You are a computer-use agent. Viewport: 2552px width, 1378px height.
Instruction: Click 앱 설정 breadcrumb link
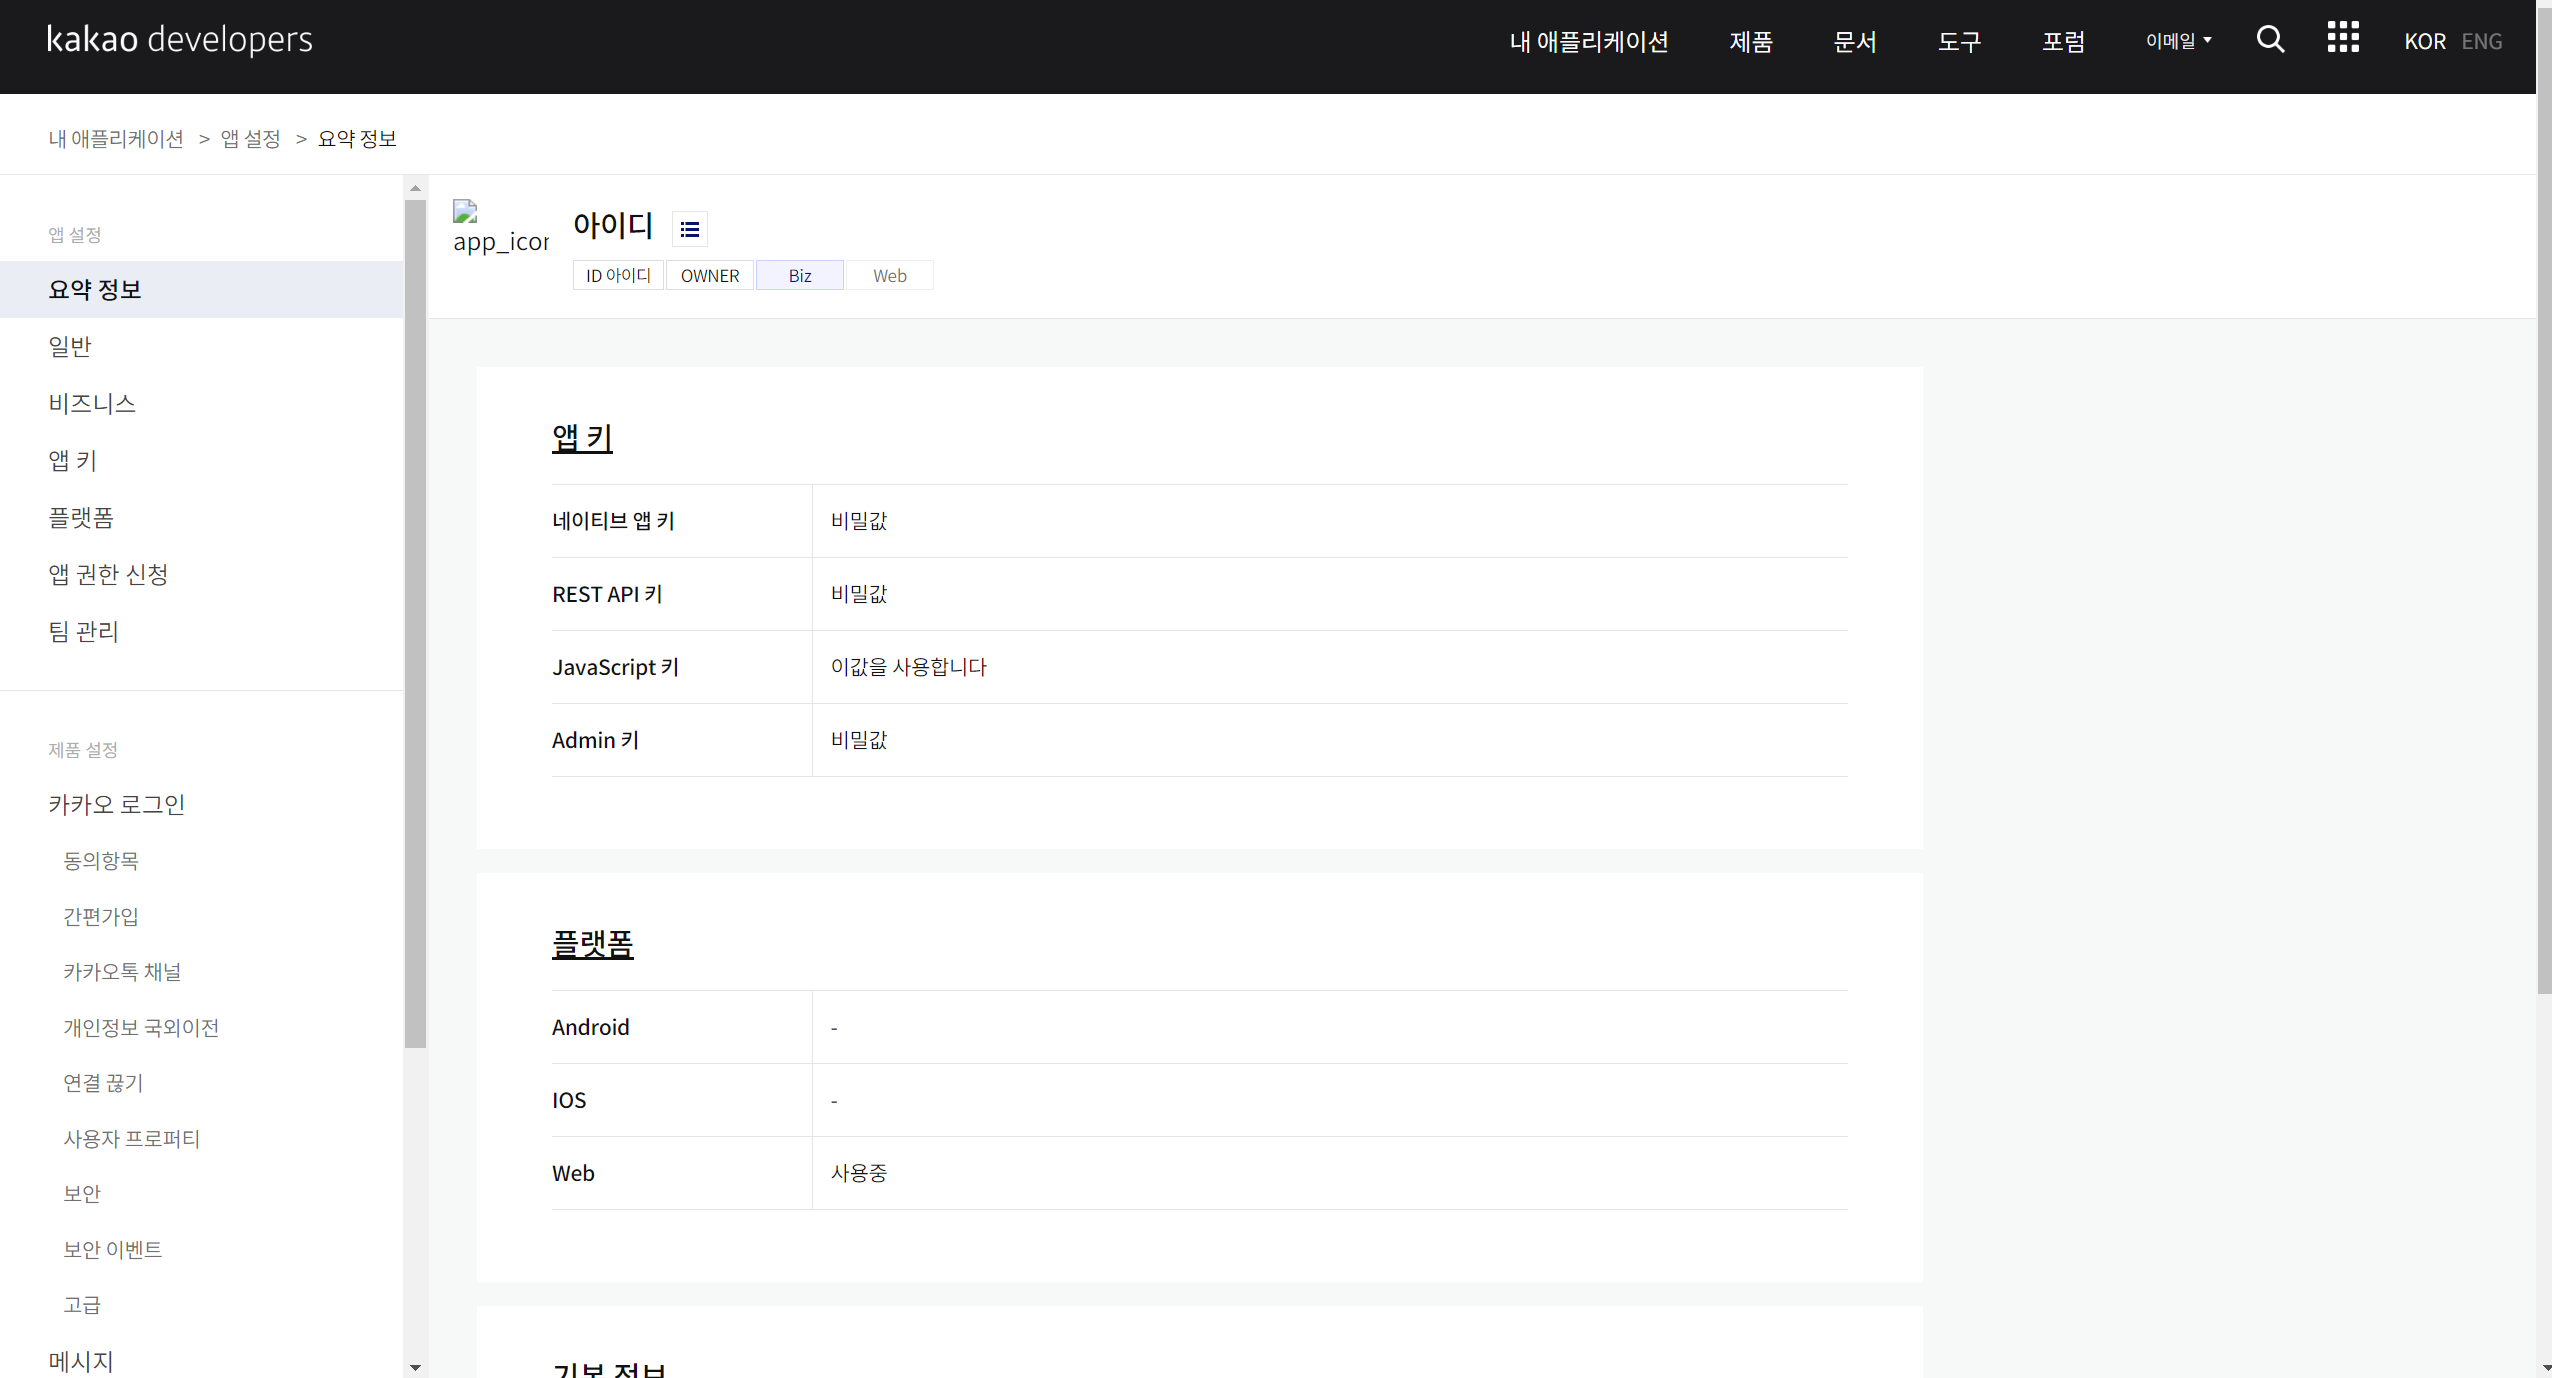pos(250,139)
